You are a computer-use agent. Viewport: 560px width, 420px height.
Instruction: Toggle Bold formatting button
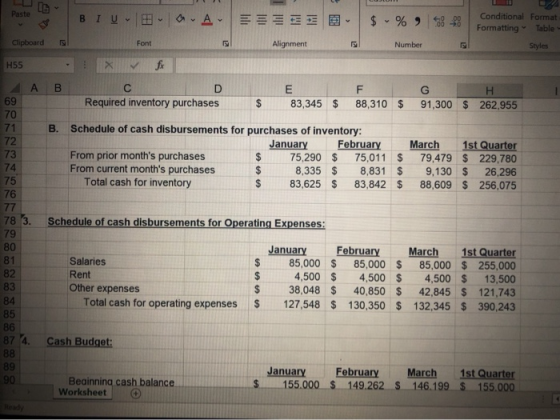coord(82,19)
